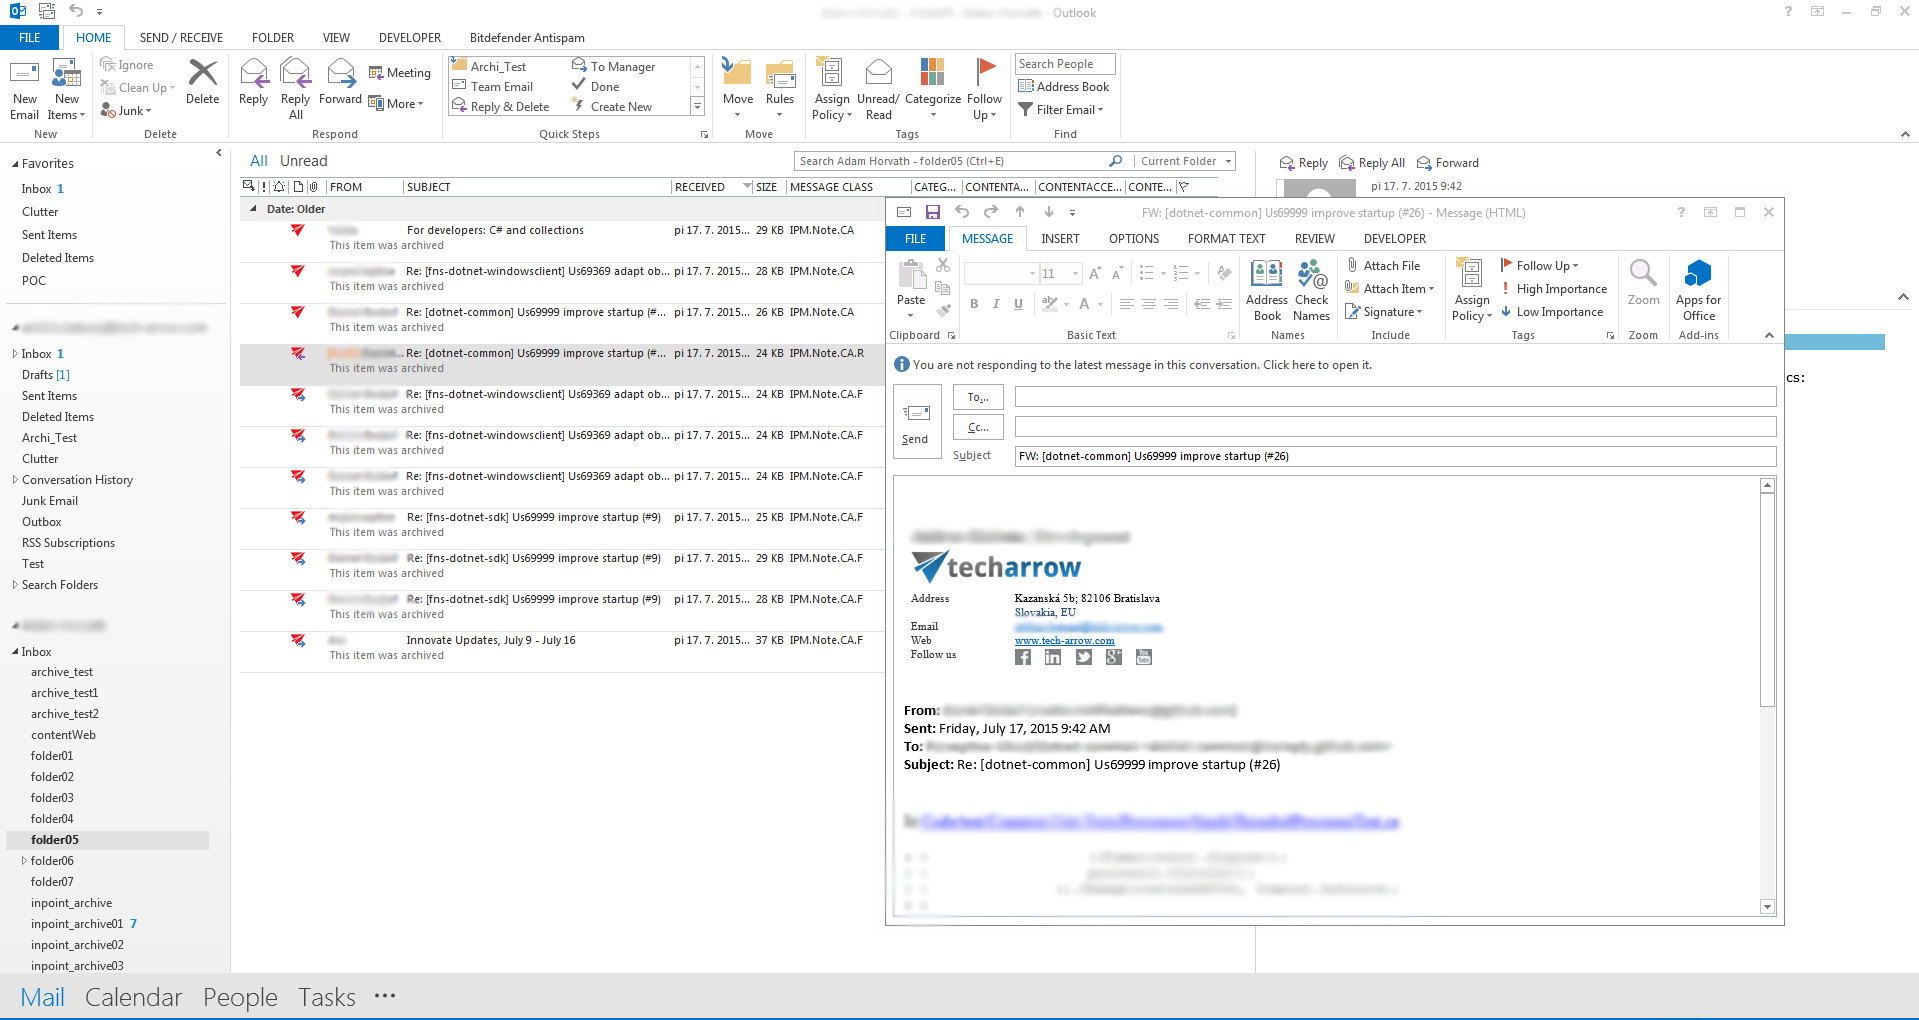This screenshot has width=1919, height=1020.
Task: Switch to the SEND / RECEIVE ribbon tab
Action: point(181,38)
